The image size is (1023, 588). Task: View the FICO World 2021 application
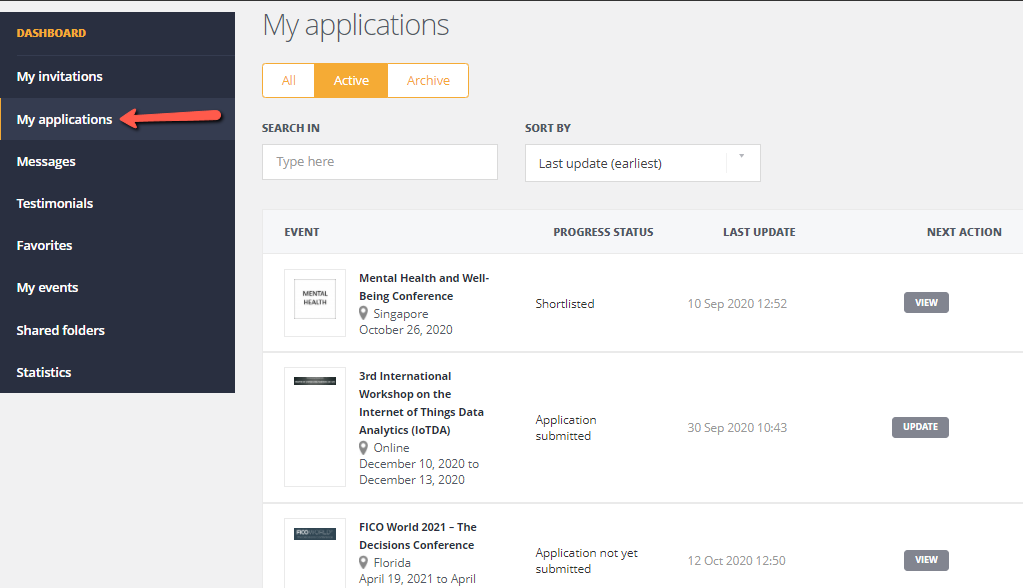(x=926, y=560)
